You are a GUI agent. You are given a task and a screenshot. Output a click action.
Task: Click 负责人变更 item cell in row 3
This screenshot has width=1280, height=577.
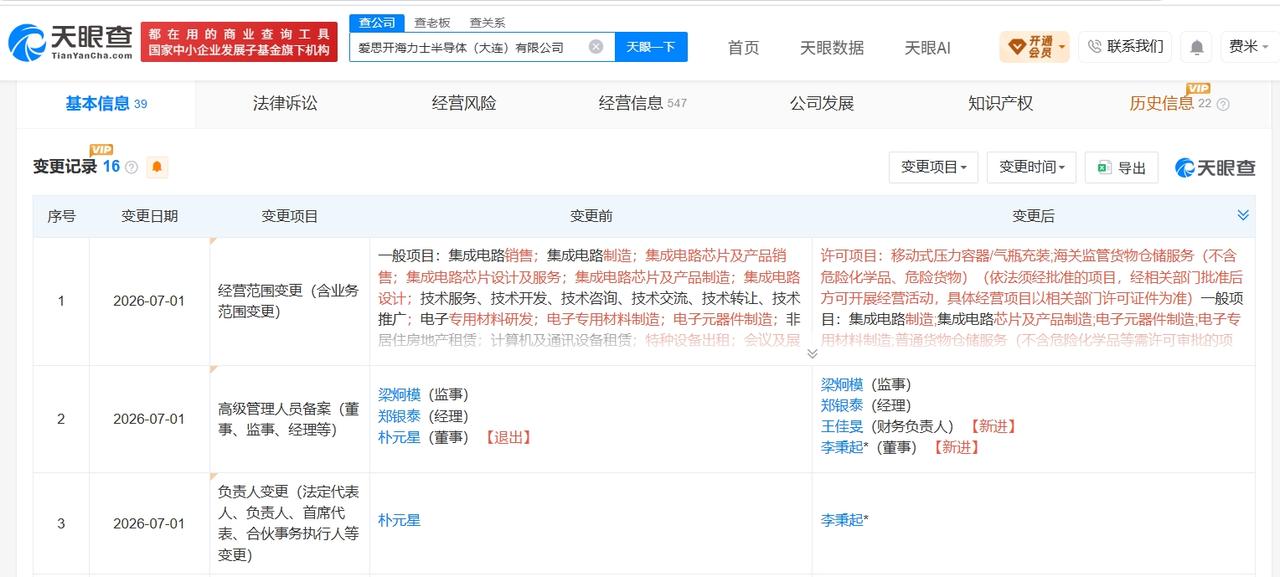pyautogui.click(x=288, y=523)
